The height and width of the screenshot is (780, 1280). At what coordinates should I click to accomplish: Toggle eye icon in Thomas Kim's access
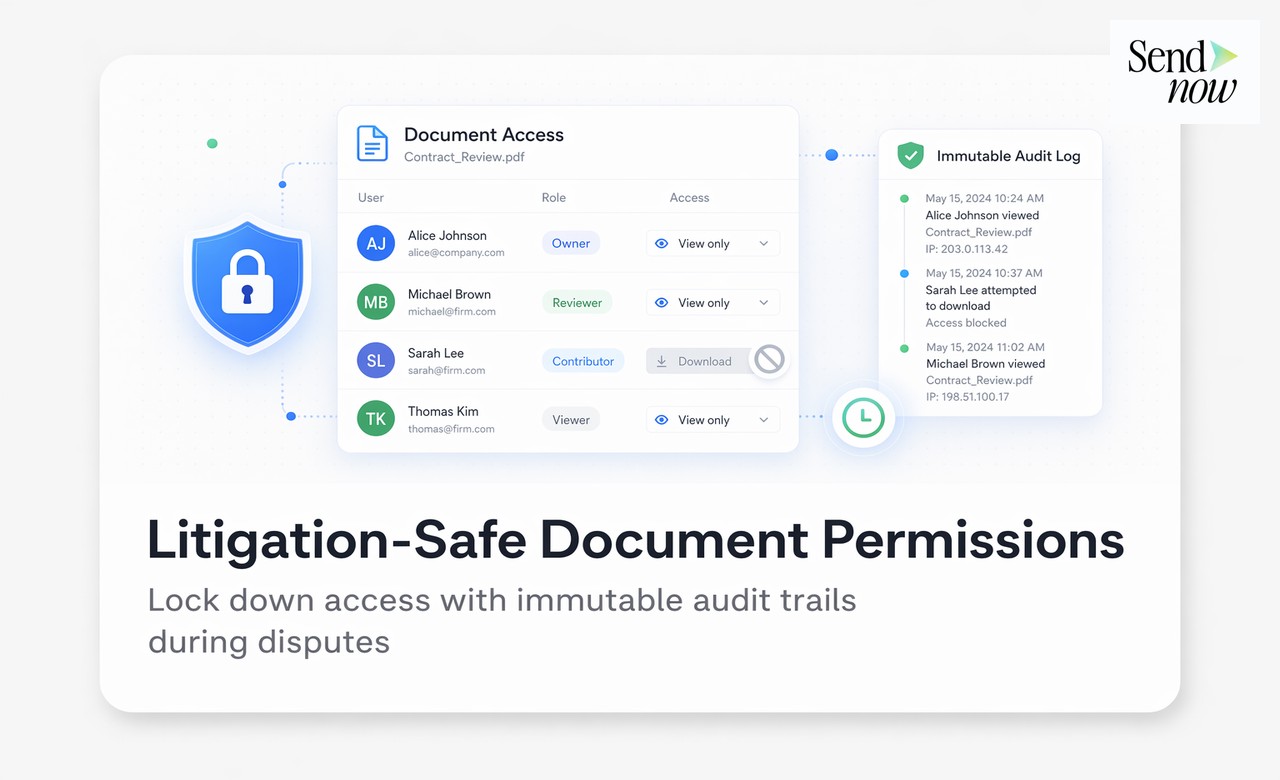pyautogui.click(x=661, y=420)
